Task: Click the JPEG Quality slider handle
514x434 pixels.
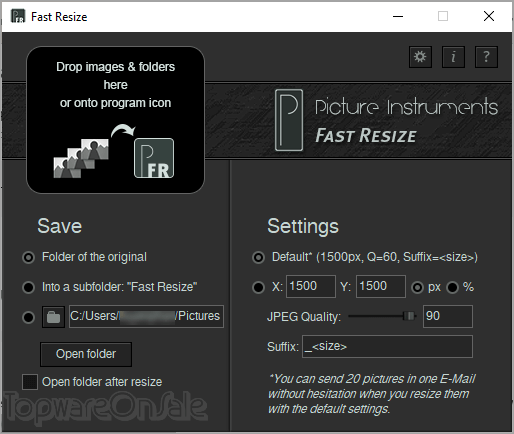Action: point(409,316)
